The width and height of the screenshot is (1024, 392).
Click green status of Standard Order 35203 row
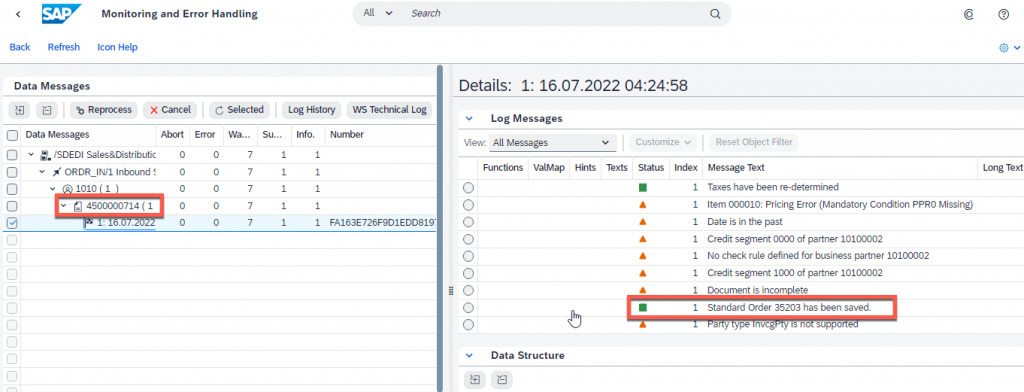[x=643, y=307]
